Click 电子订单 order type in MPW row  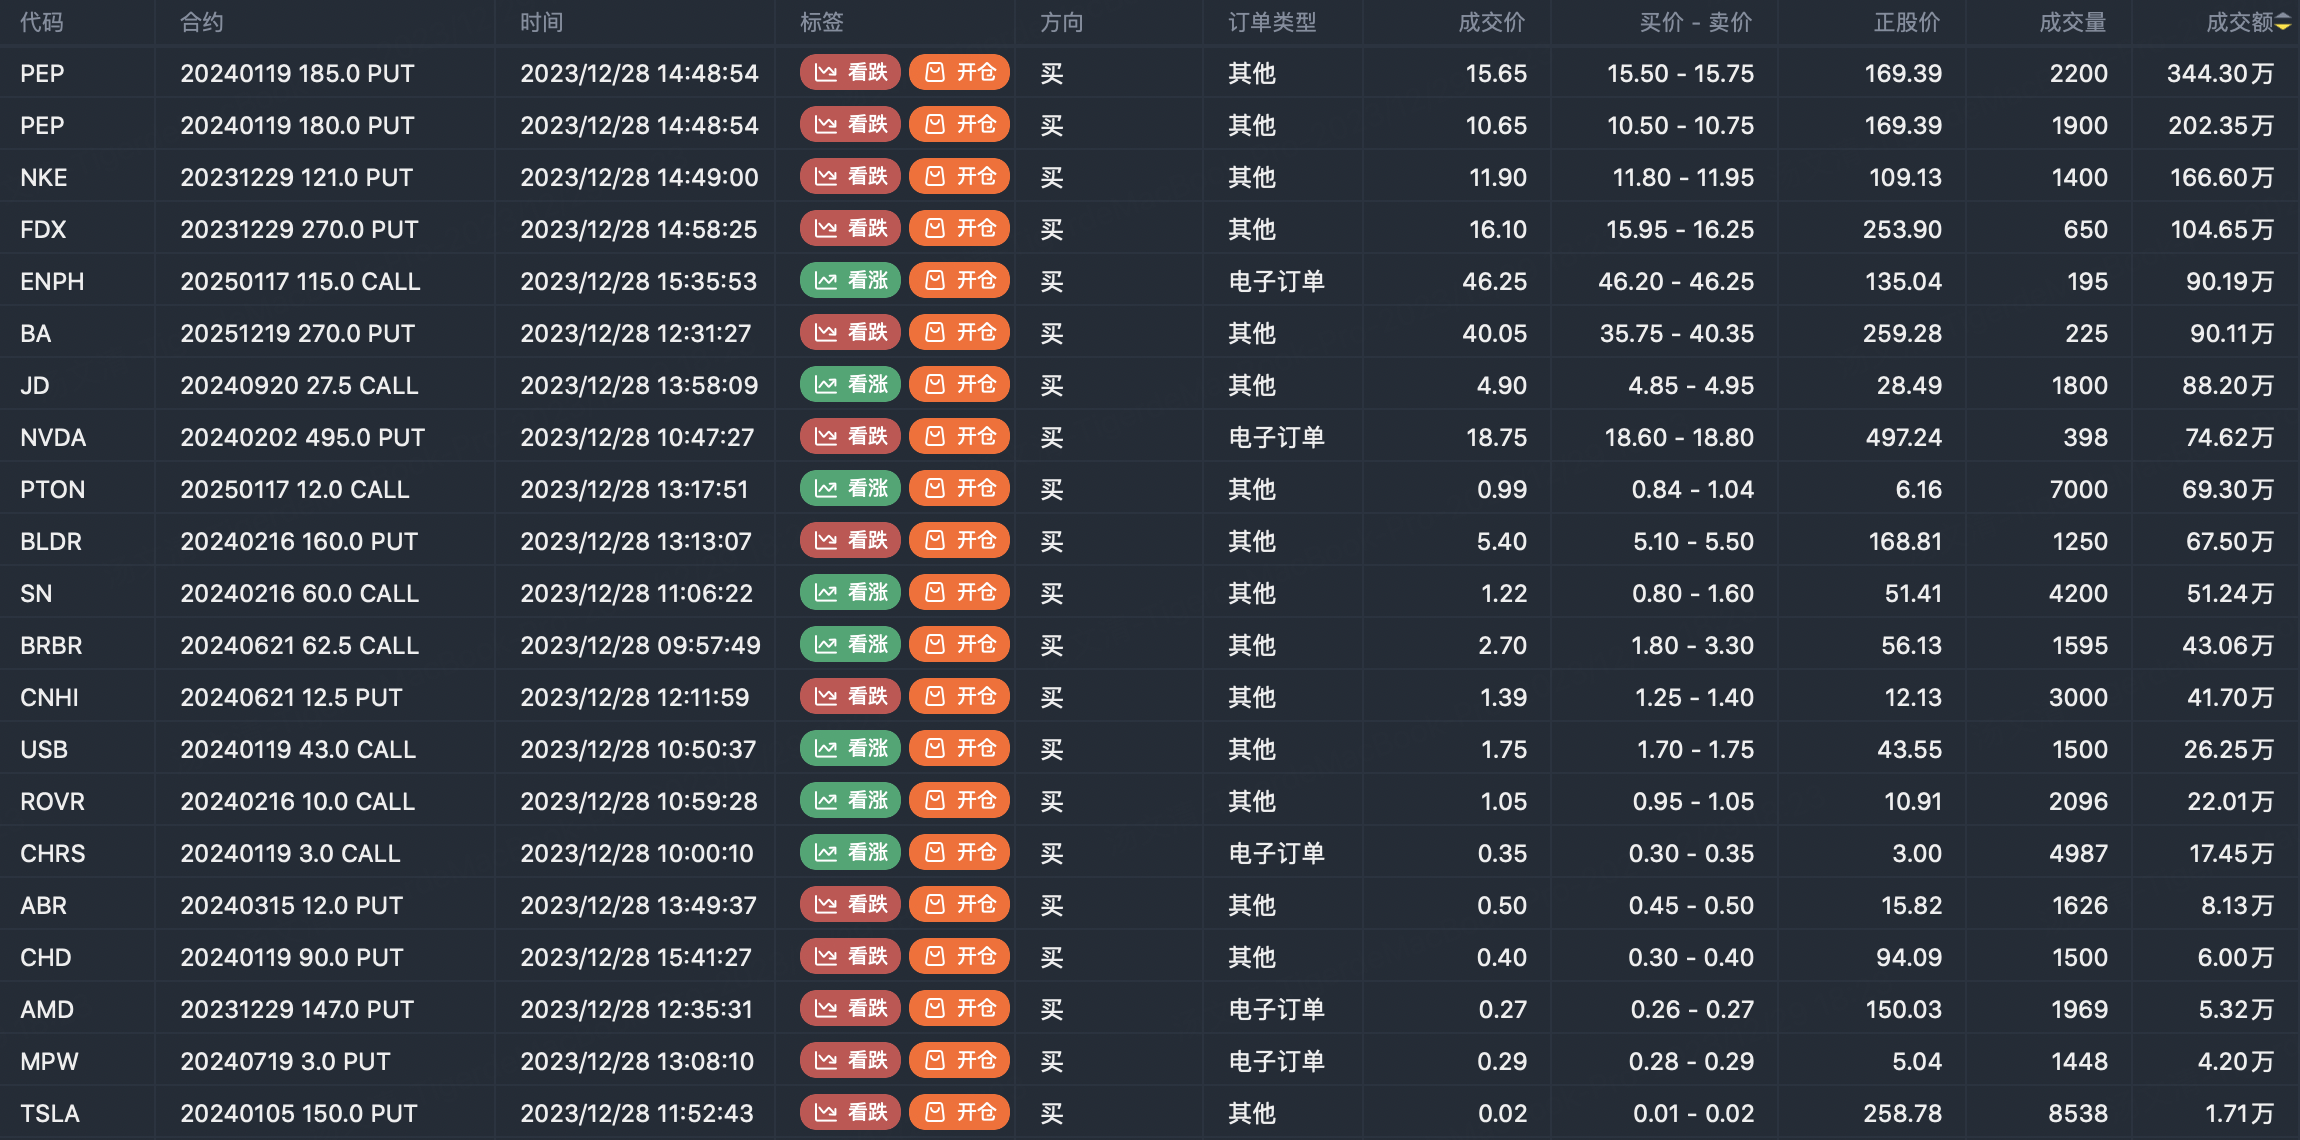click(x=1276, y=1061)
